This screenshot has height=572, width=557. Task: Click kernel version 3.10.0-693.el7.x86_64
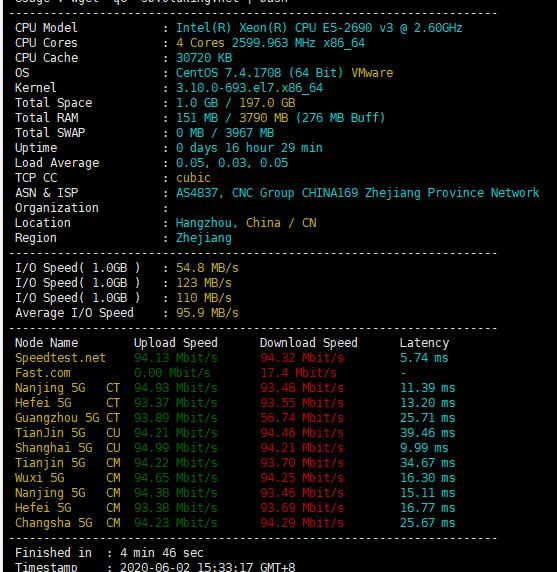(250, 88)
